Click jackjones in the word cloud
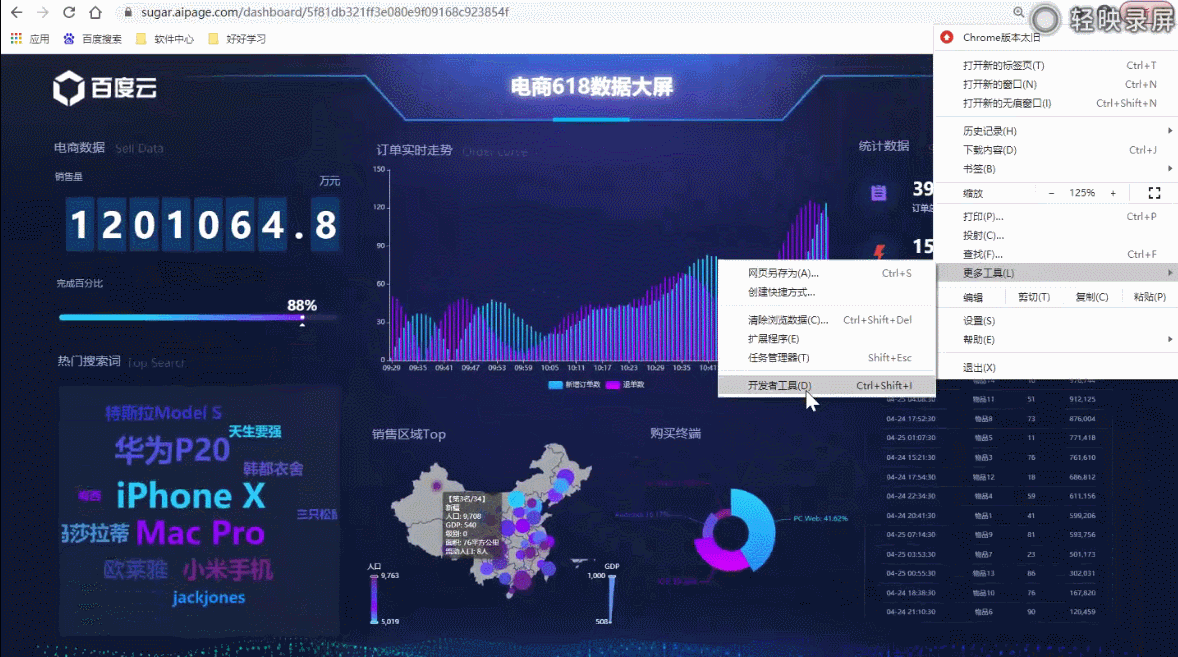Screen dimensions: 1178x657 click(x=209, y=598)
